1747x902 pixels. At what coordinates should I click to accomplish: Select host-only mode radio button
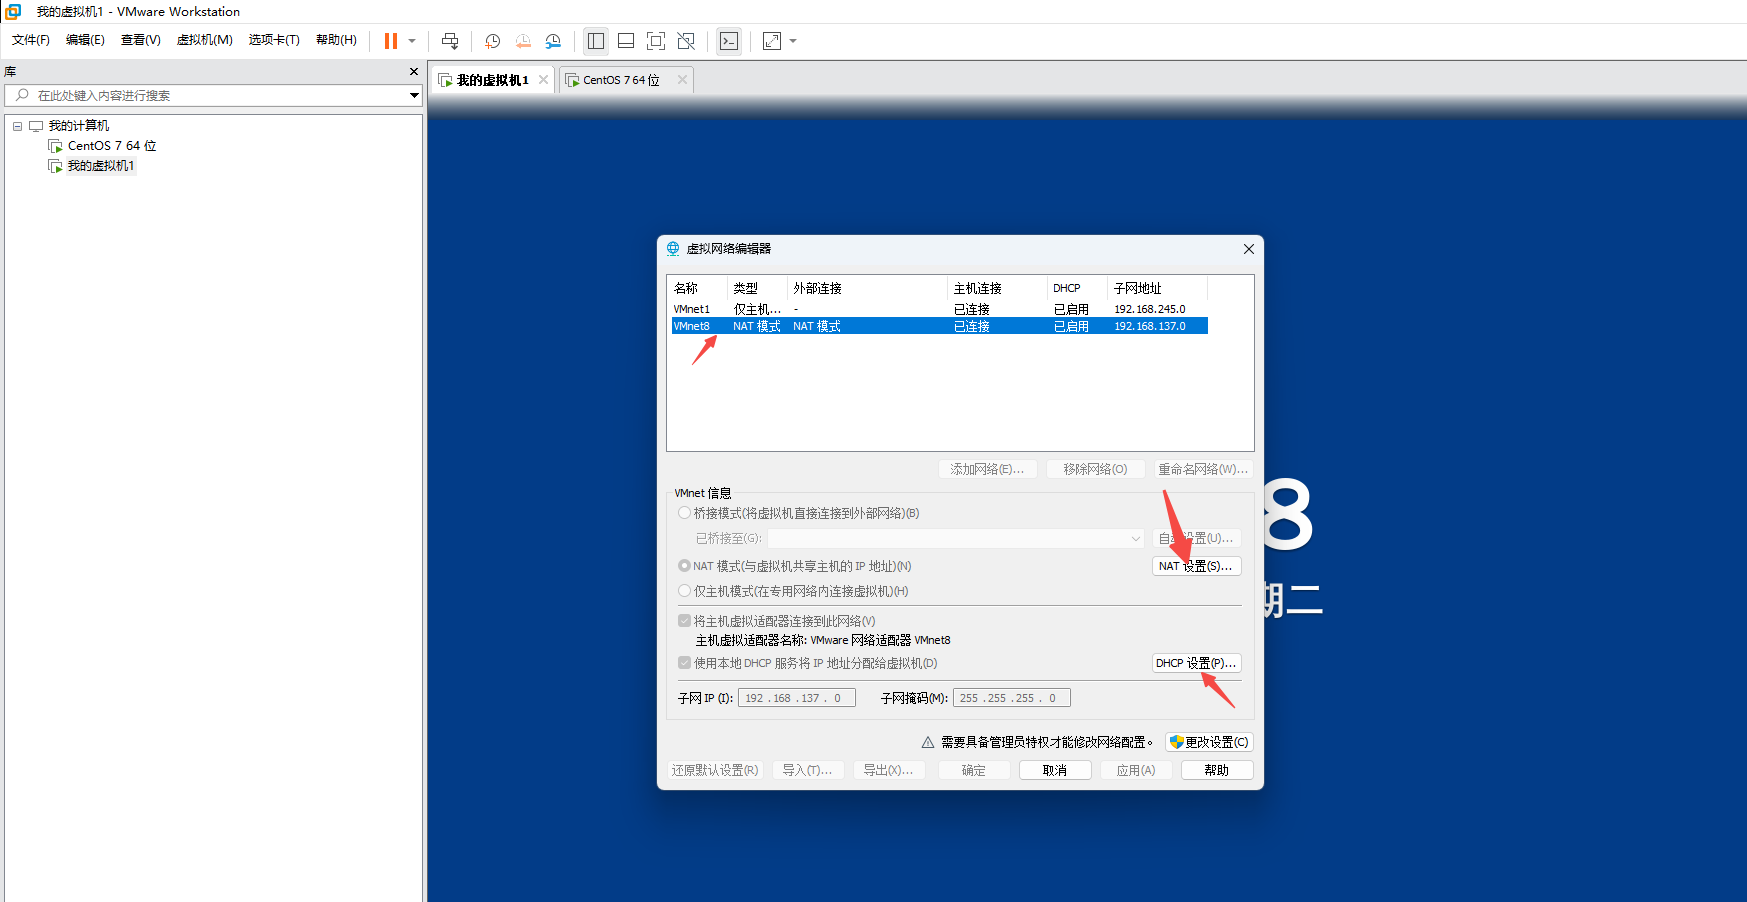684,590
